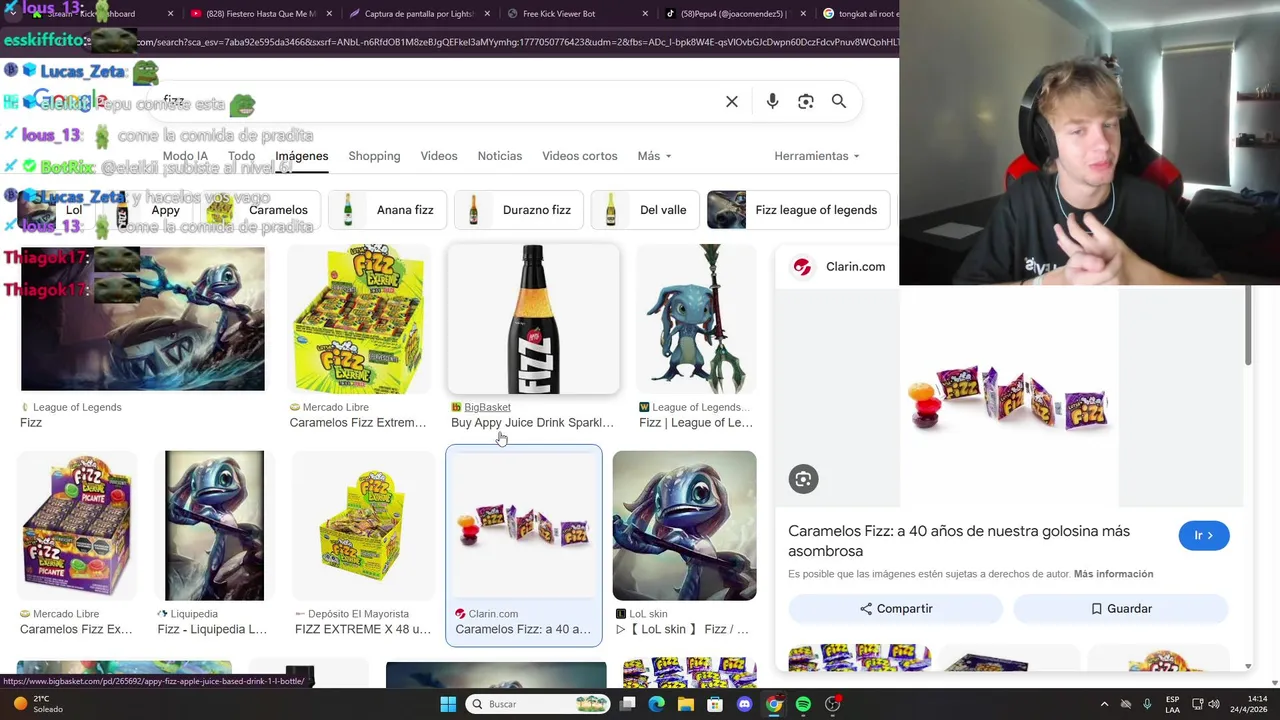
Task: Expand the Más menu
Action: coord(654,156)
